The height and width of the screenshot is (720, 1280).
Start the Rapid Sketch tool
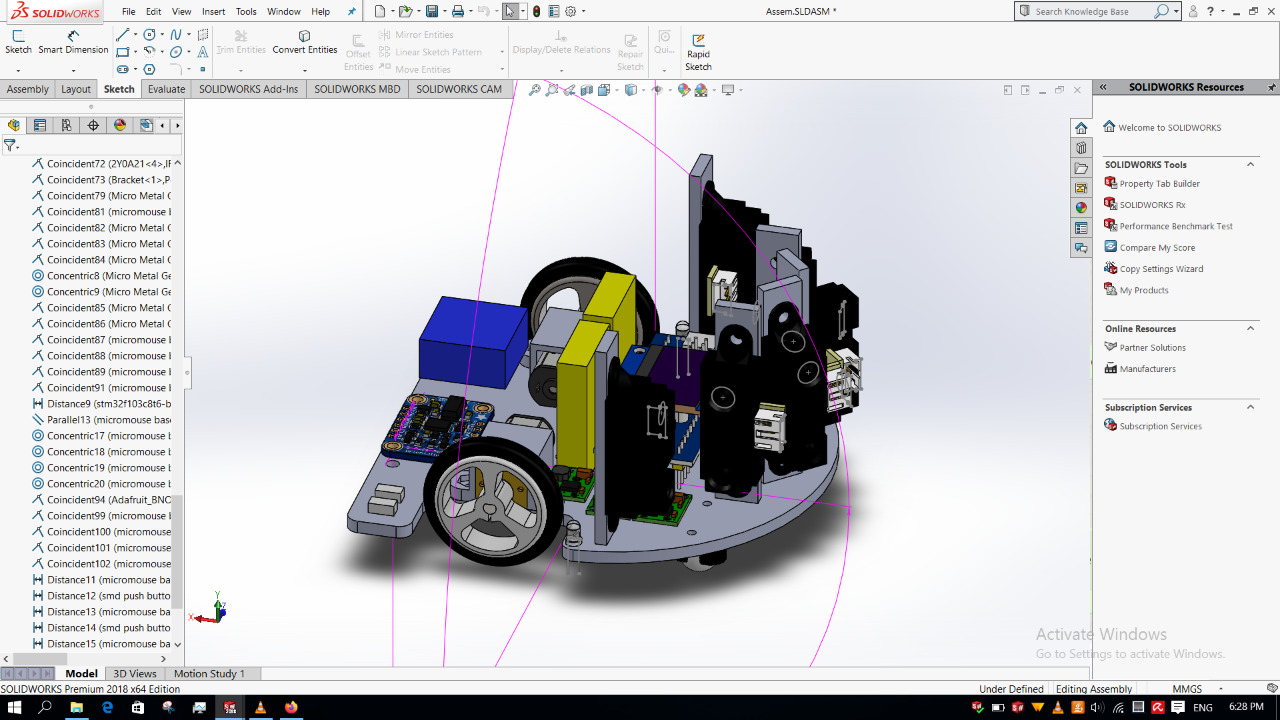pyautogui.click(x=698, y=51)
